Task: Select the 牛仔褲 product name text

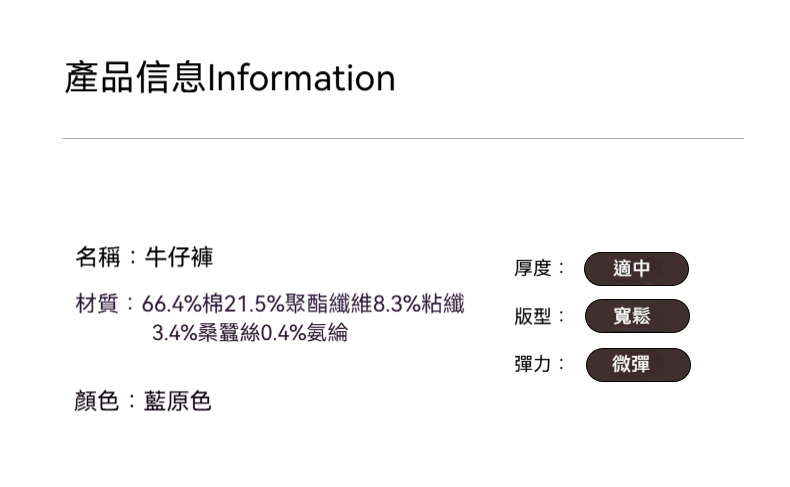Action: coord(179,257)
